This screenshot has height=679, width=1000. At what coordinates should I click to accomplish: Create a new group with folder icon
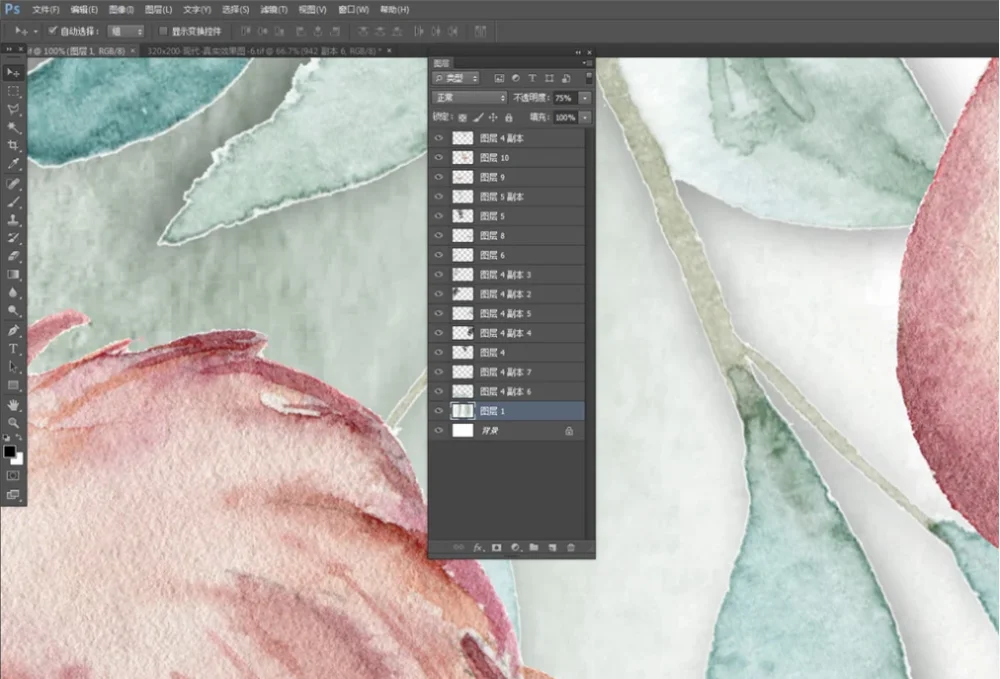pos(534,548)
